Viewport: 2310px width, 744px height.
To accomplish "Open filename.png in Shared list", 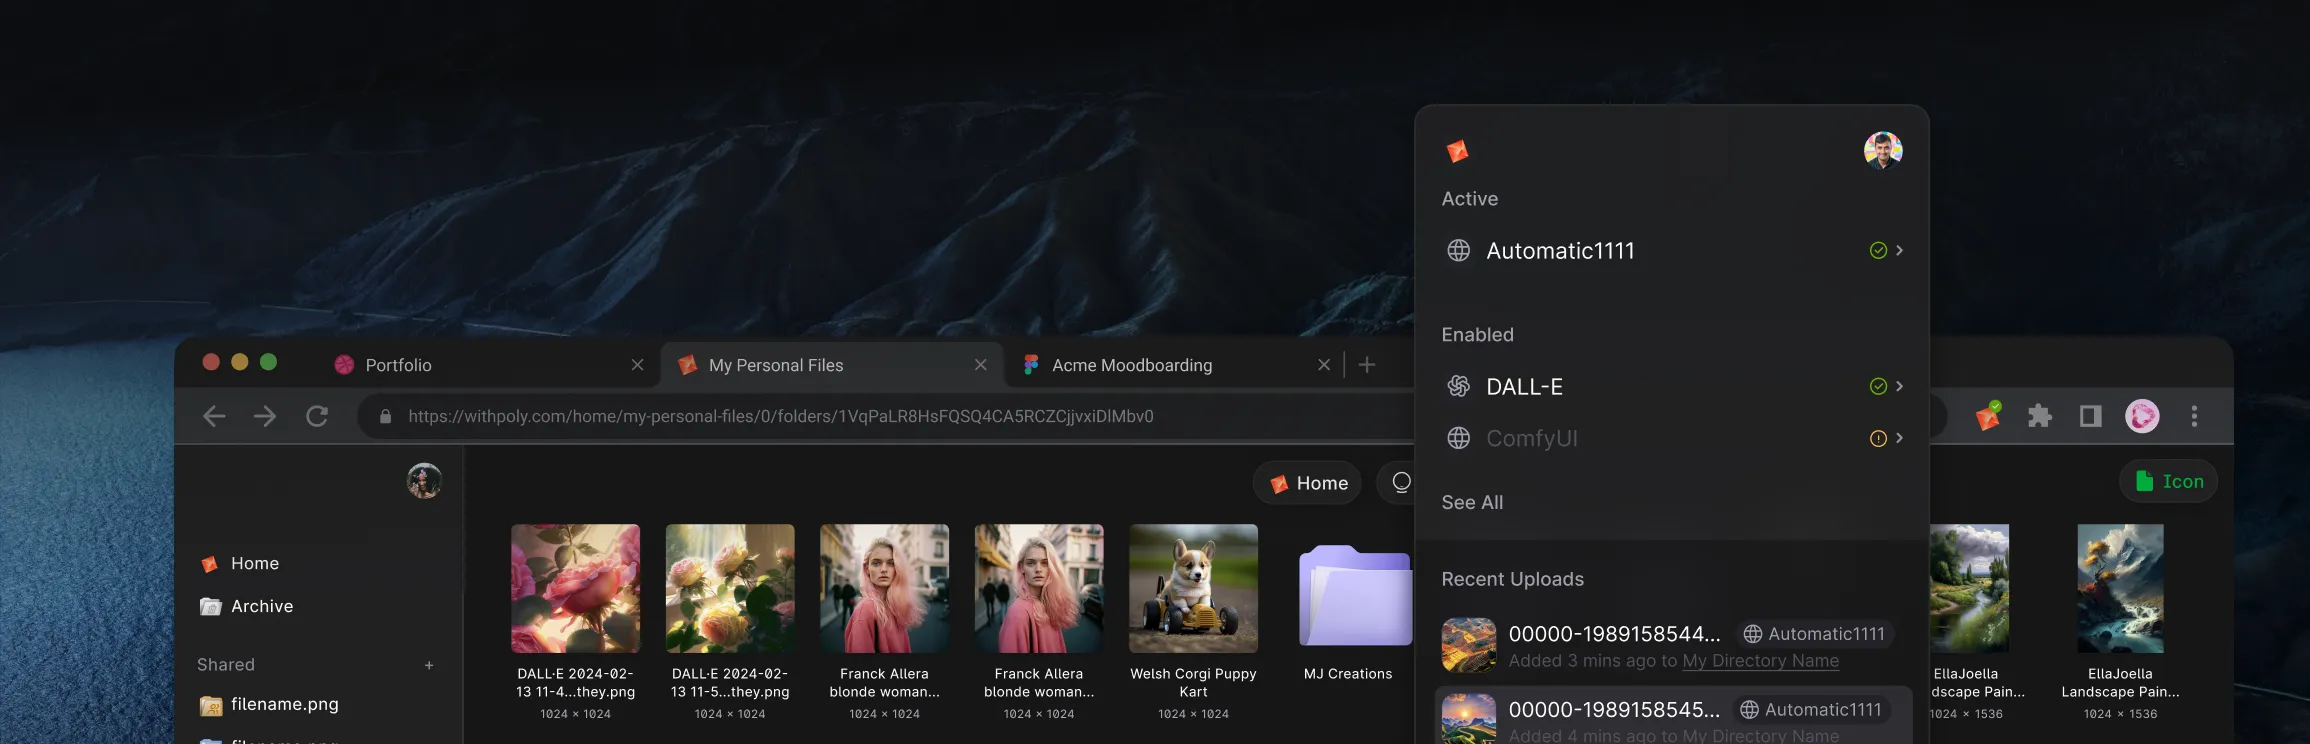I will click(x=270, y=705).
